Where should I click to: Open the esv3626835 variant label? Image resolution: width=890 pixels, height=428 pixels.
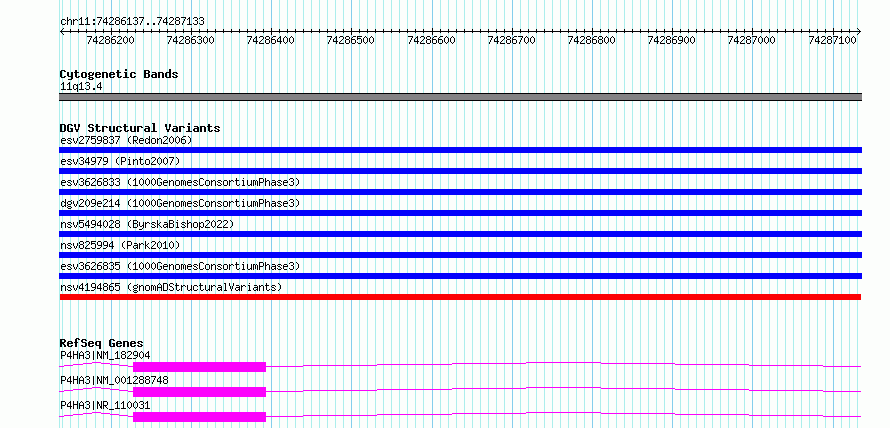pyautogui.click(x=180, y=266)
